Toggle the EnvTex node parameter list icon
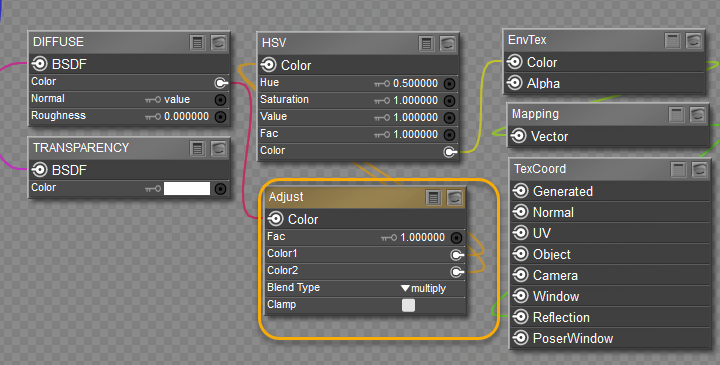This screenshot has width=720, height=365. (x=673, y=41)
